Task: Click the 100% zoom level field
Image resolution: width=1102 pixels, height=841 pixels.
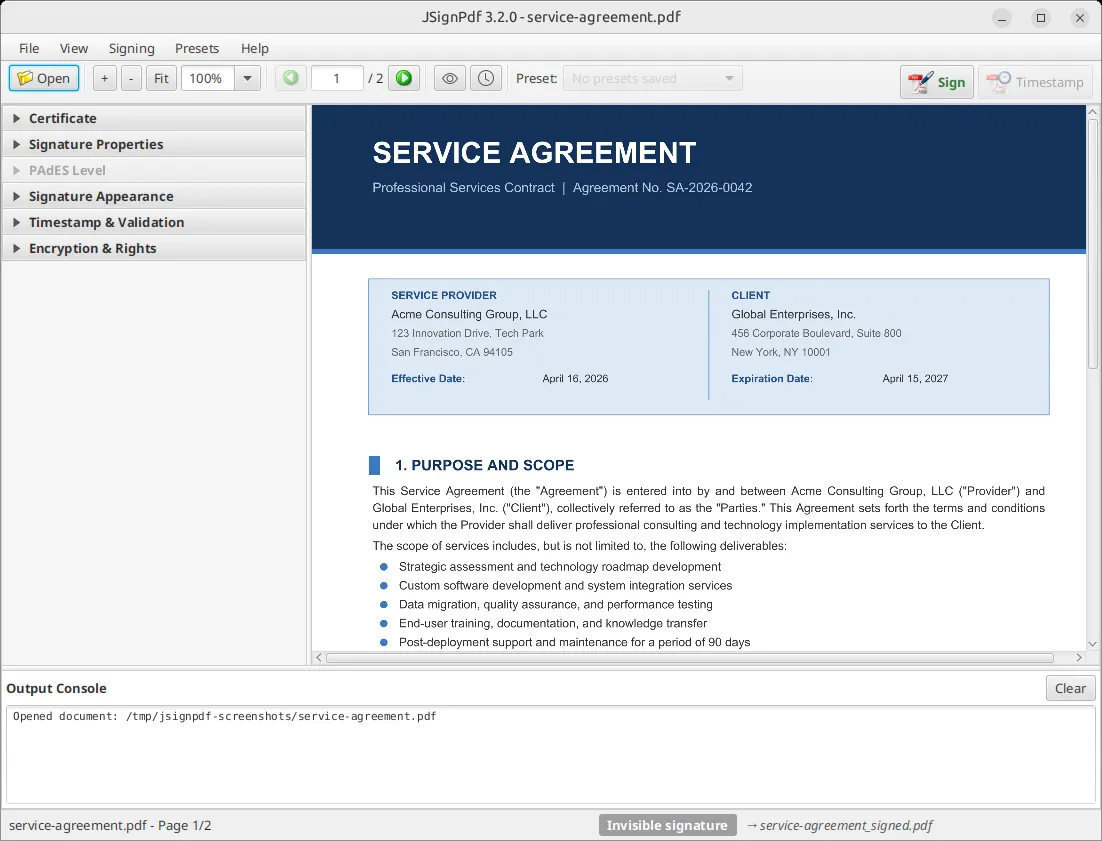Action: coord(207,78)
